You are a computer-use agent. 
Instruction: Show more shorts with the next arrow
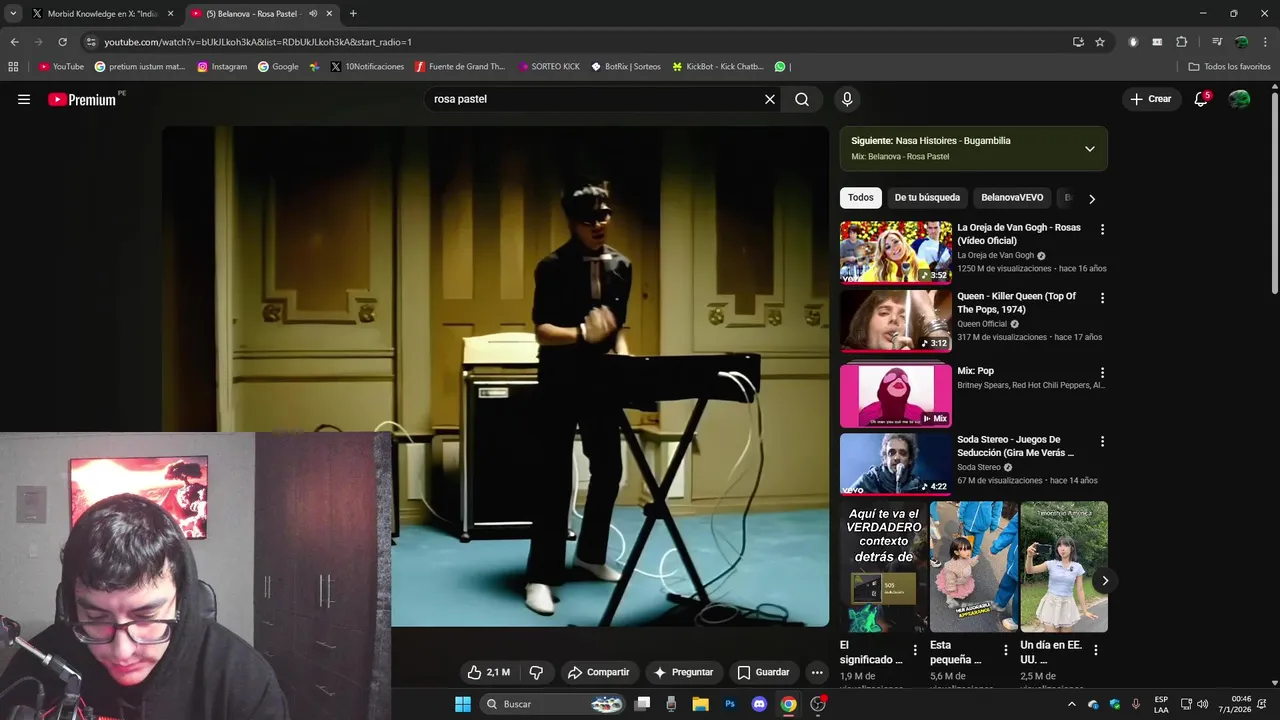pos(1105,580)
